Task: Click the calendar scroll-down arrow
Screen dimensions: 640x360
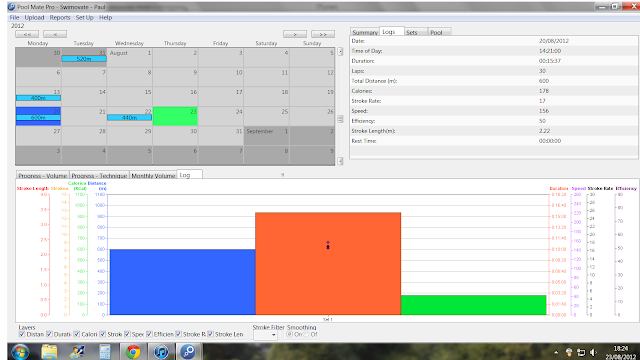Action: [x=340, y=161]
